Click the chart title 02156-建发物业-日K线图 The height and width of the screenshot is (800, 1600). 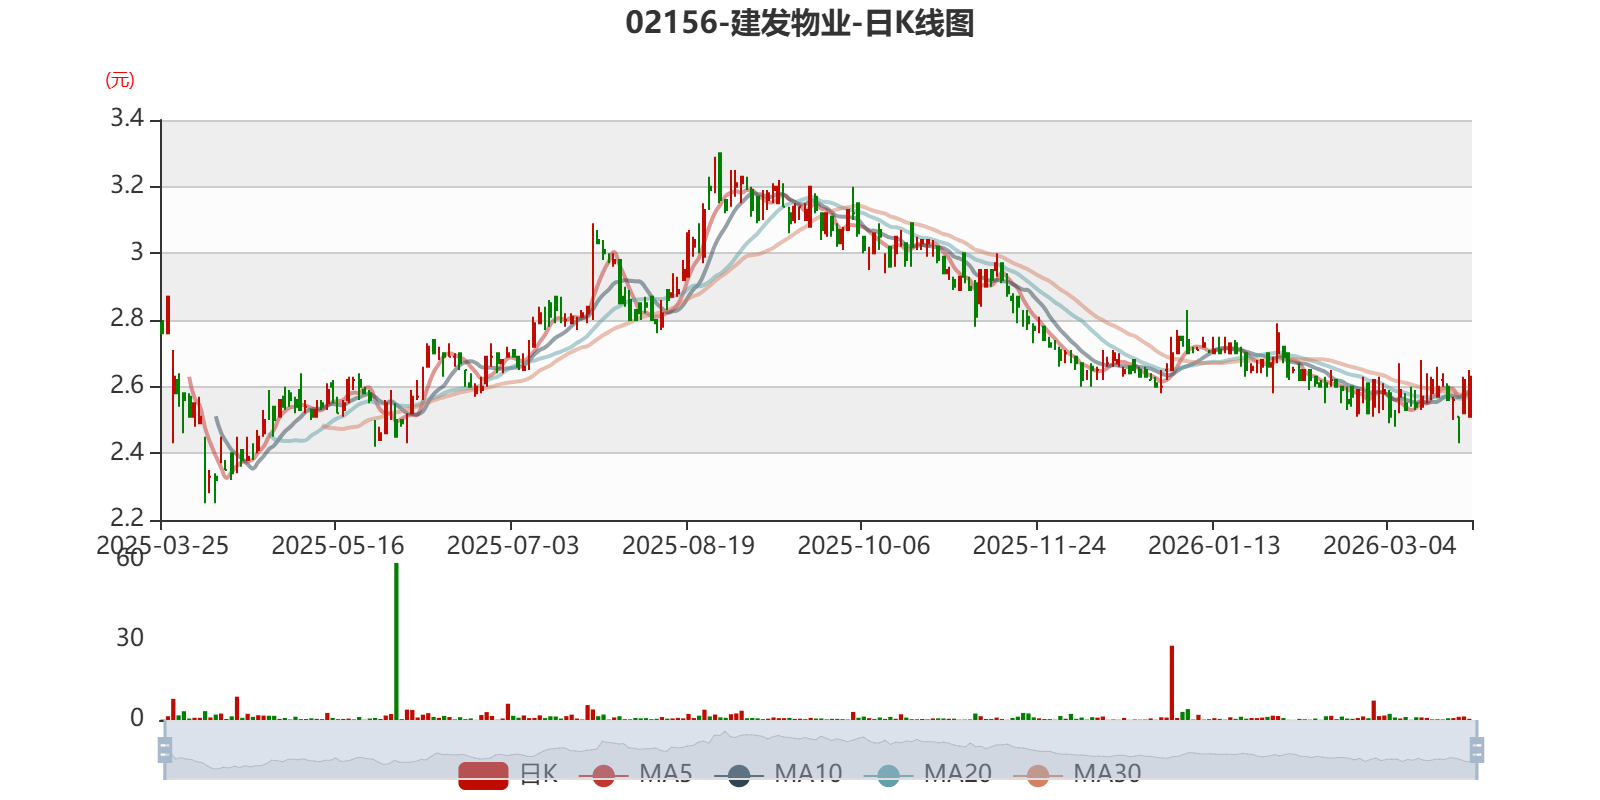(800, 22)
